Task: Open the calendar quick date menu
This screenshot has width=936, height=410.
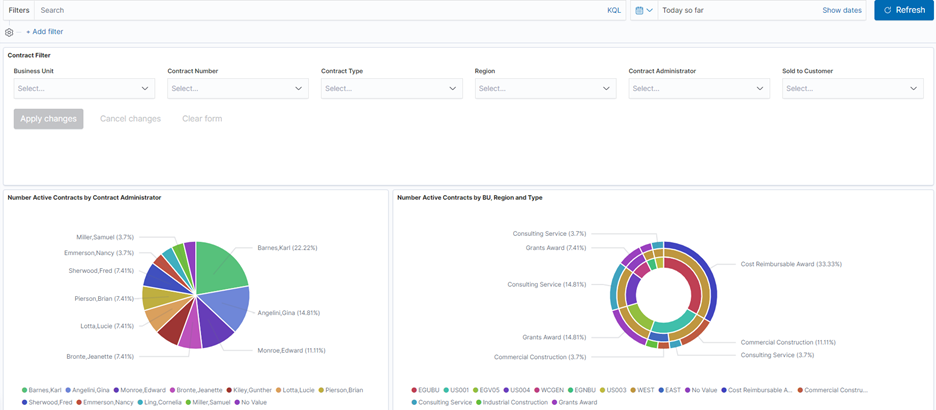Action: [644, 10]
